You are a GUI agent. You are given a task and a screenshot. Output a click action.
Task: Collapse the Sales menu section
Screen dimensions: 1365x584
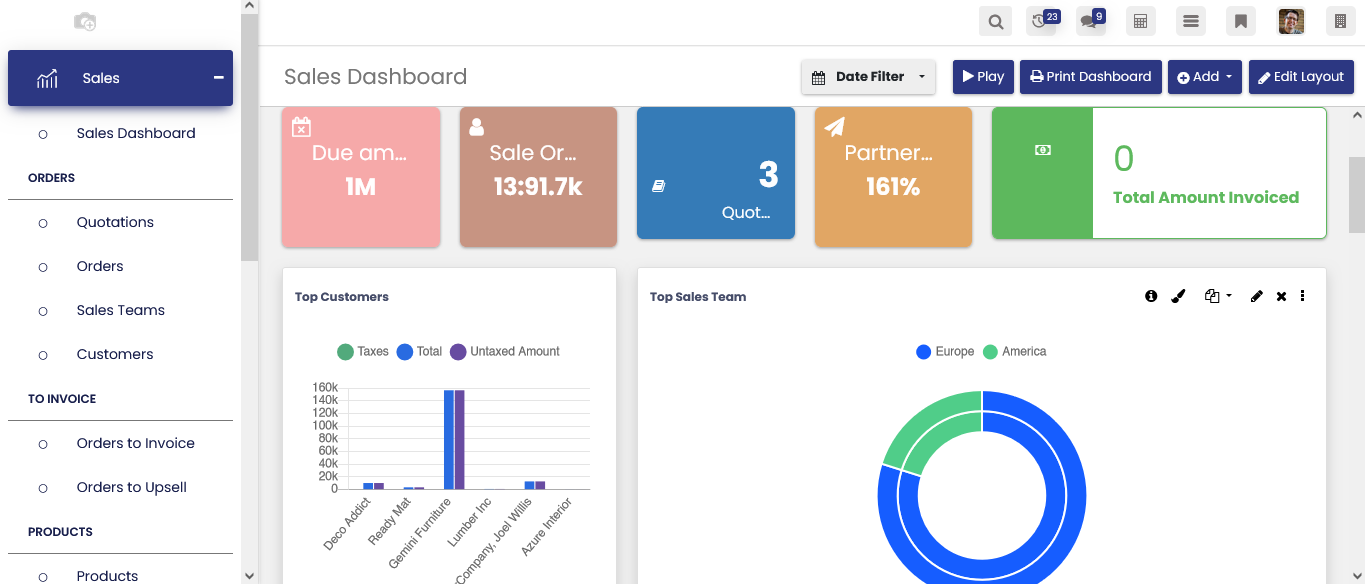pyautogui.click(x=218, y=78)
